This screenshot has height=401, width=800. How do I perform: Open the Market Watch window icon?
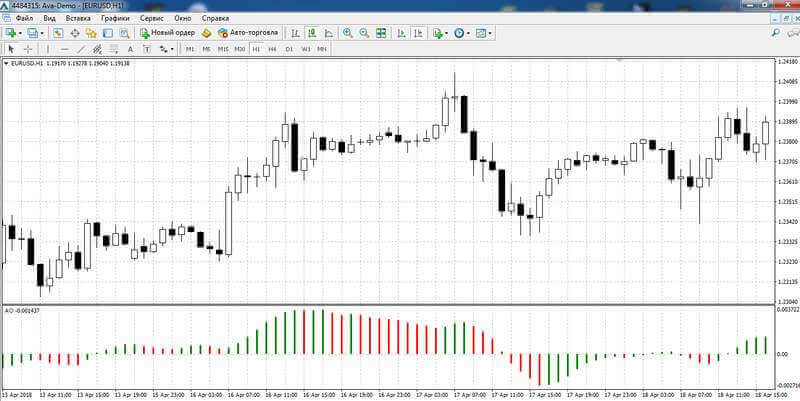click(58, 33)
